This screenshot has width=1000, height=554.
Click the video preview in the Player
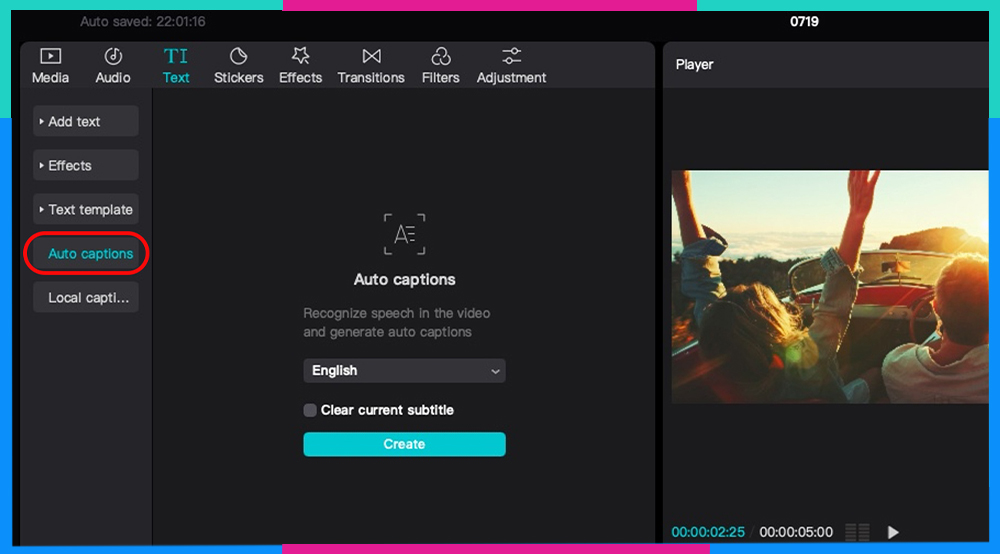point(830,287)
